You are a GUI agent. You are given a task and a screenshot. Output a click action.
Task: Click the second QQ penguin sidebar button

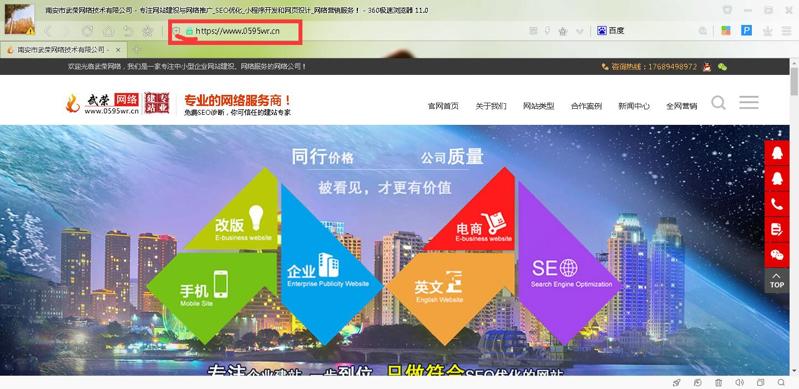click(777, 178)
